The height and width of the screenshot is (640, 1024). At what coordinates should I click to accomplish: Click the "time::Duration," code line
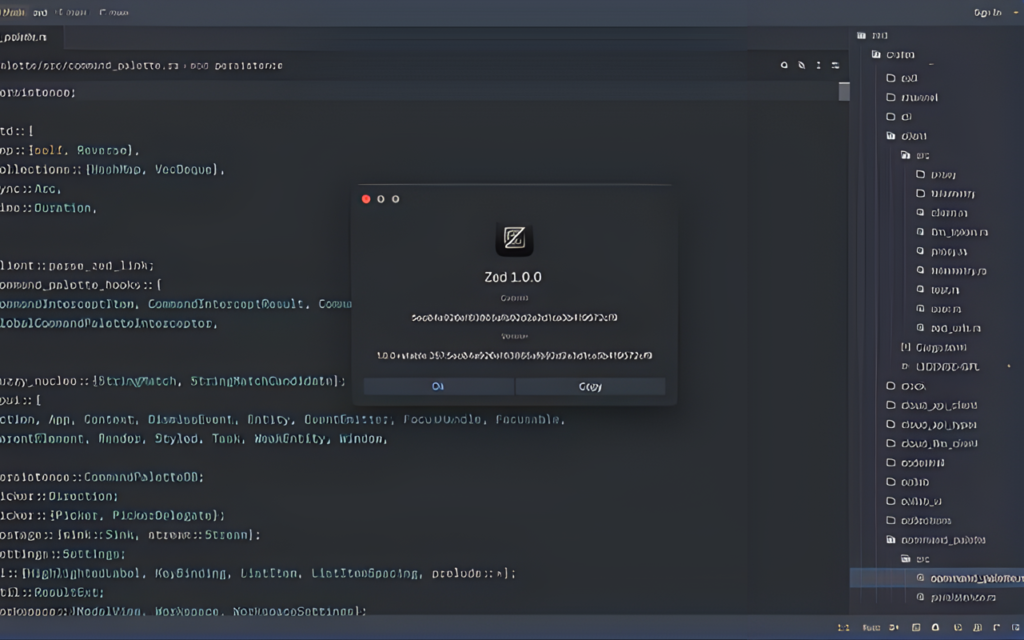click(48, 208)
